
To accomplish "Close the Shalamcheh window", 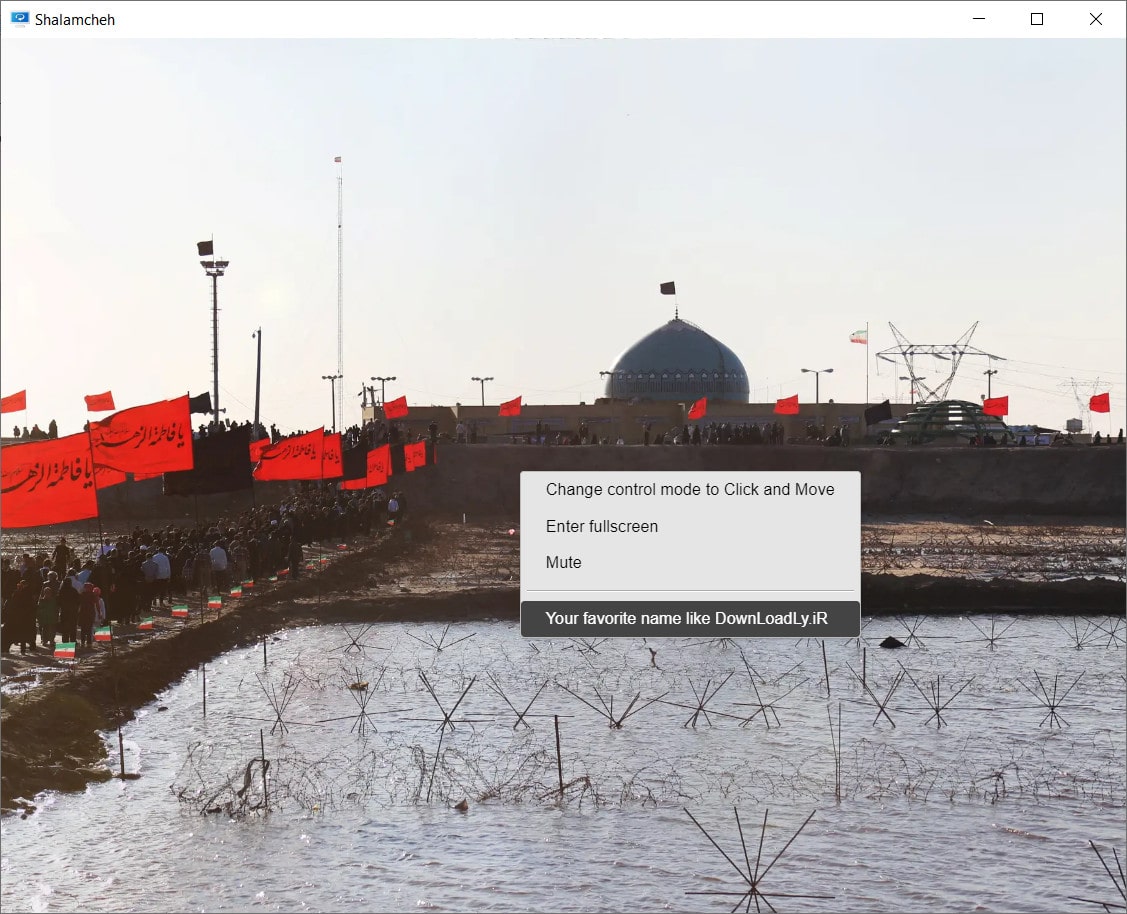I will click(x=1095, y=19).
